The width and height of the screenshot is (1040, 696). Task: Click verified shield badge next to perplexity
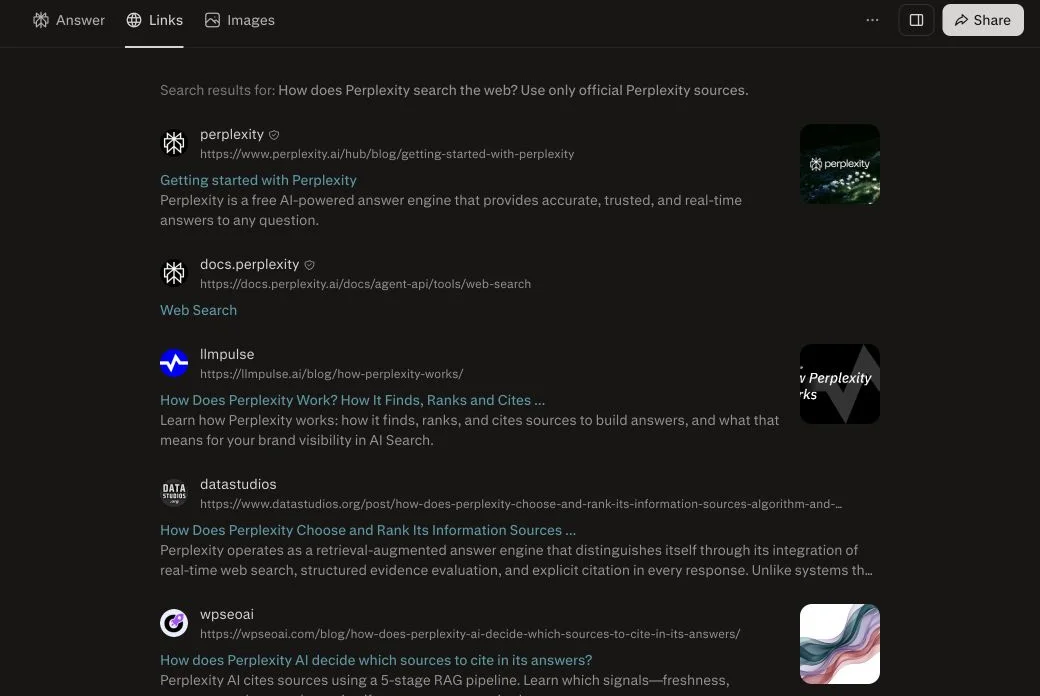[x=274, y=135]
